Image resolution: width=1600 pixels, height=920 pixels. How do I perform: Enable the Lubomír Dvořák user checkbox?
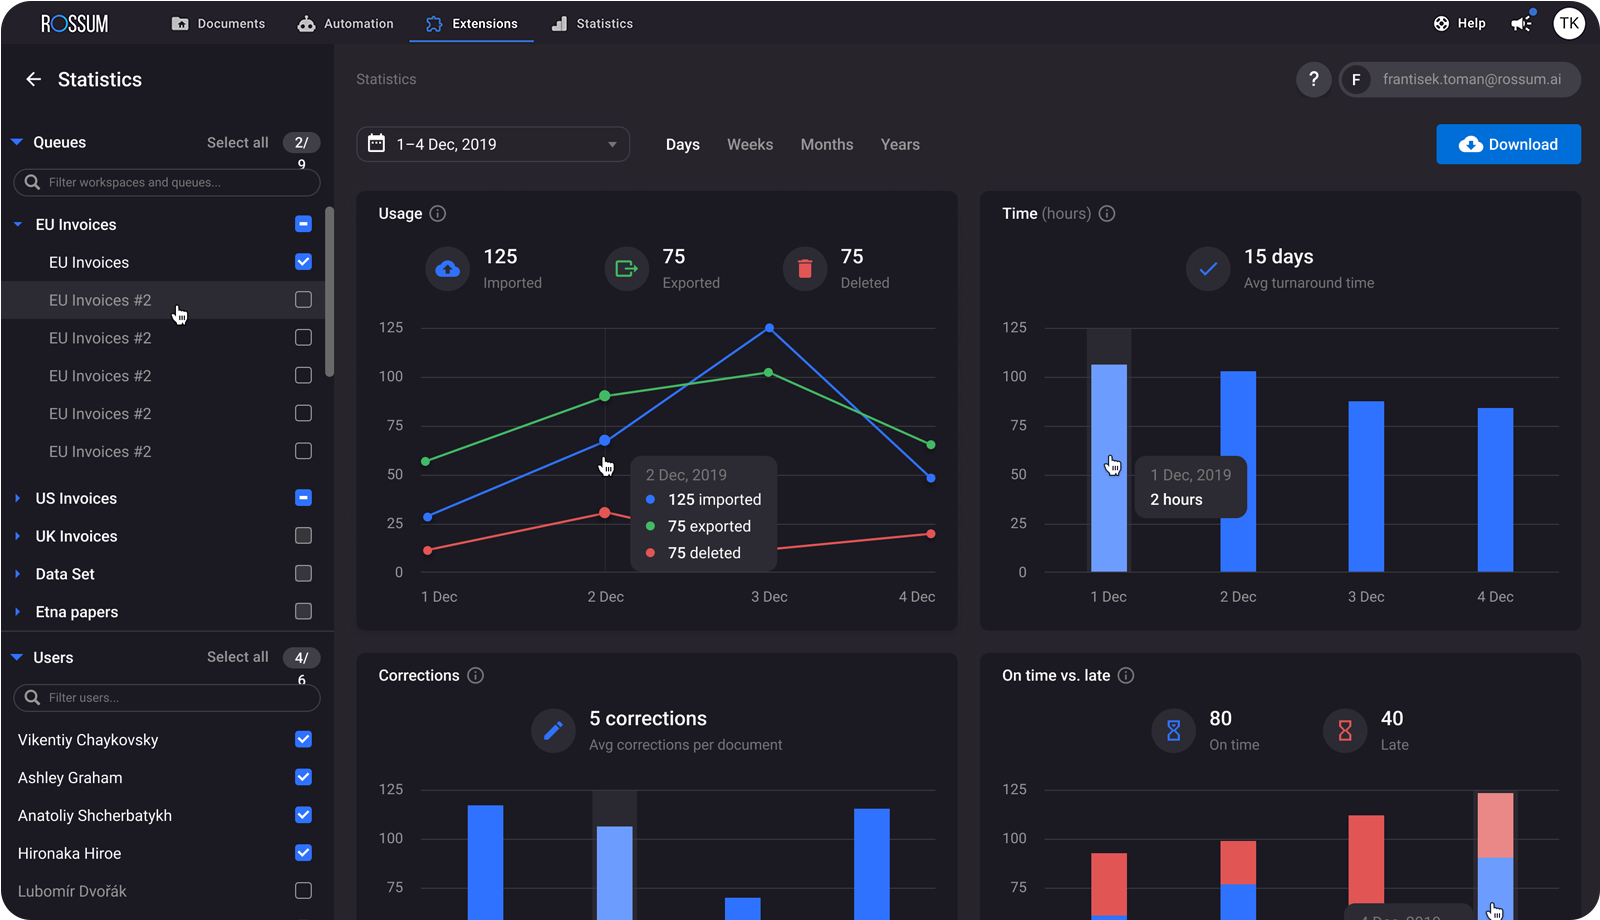point(304,890)
